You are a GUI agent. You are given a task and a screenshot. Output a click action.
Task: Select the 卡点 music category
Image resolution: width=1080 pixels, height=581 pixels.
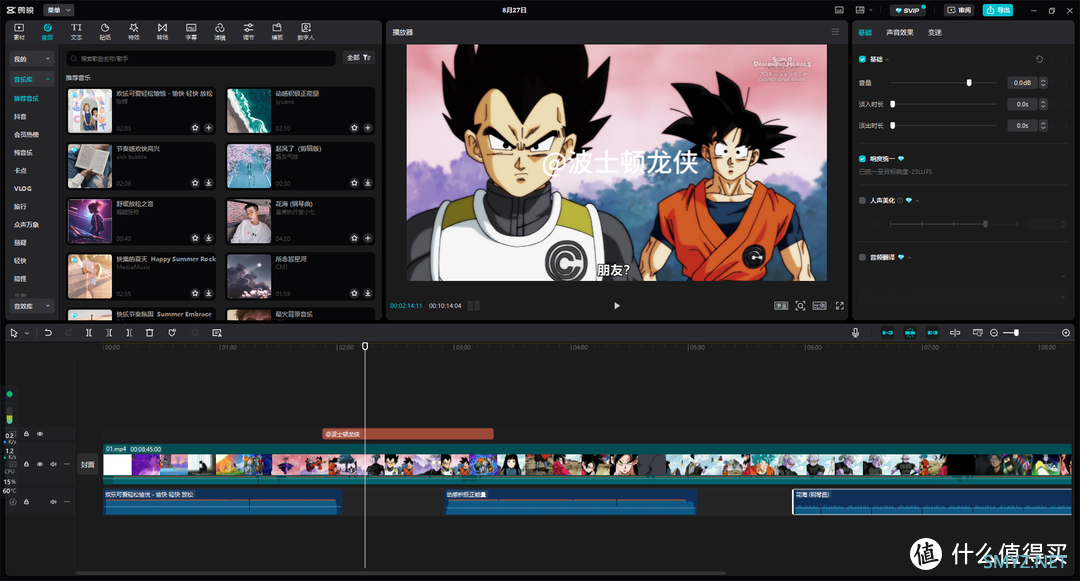[x=20, y=170]
